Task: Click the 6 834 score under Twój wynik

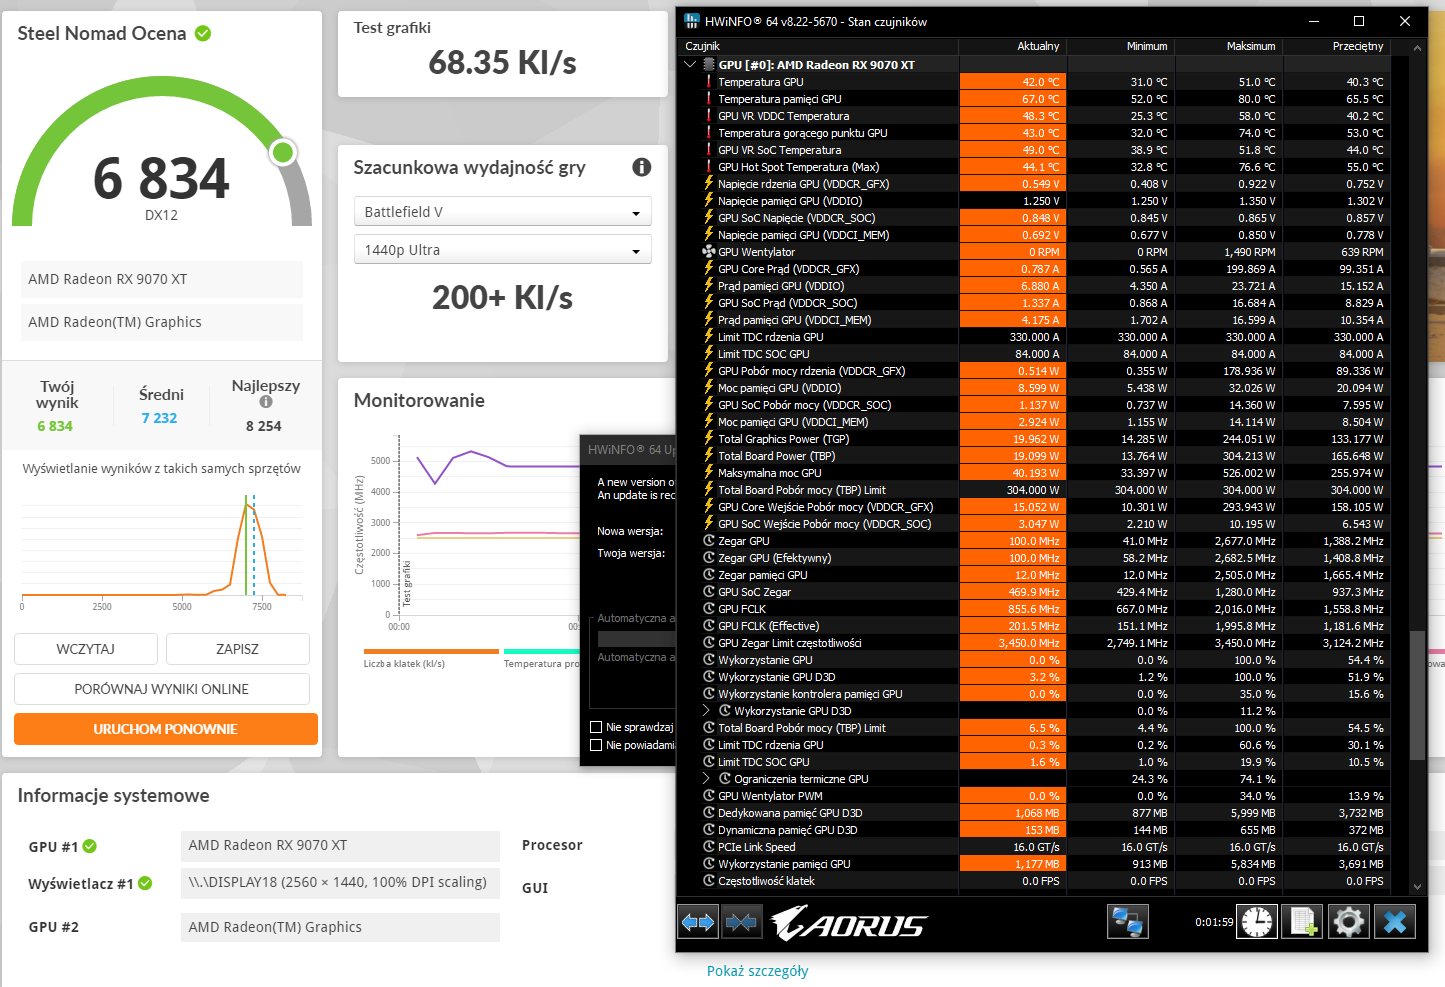Action: click(x=55, y=426)
